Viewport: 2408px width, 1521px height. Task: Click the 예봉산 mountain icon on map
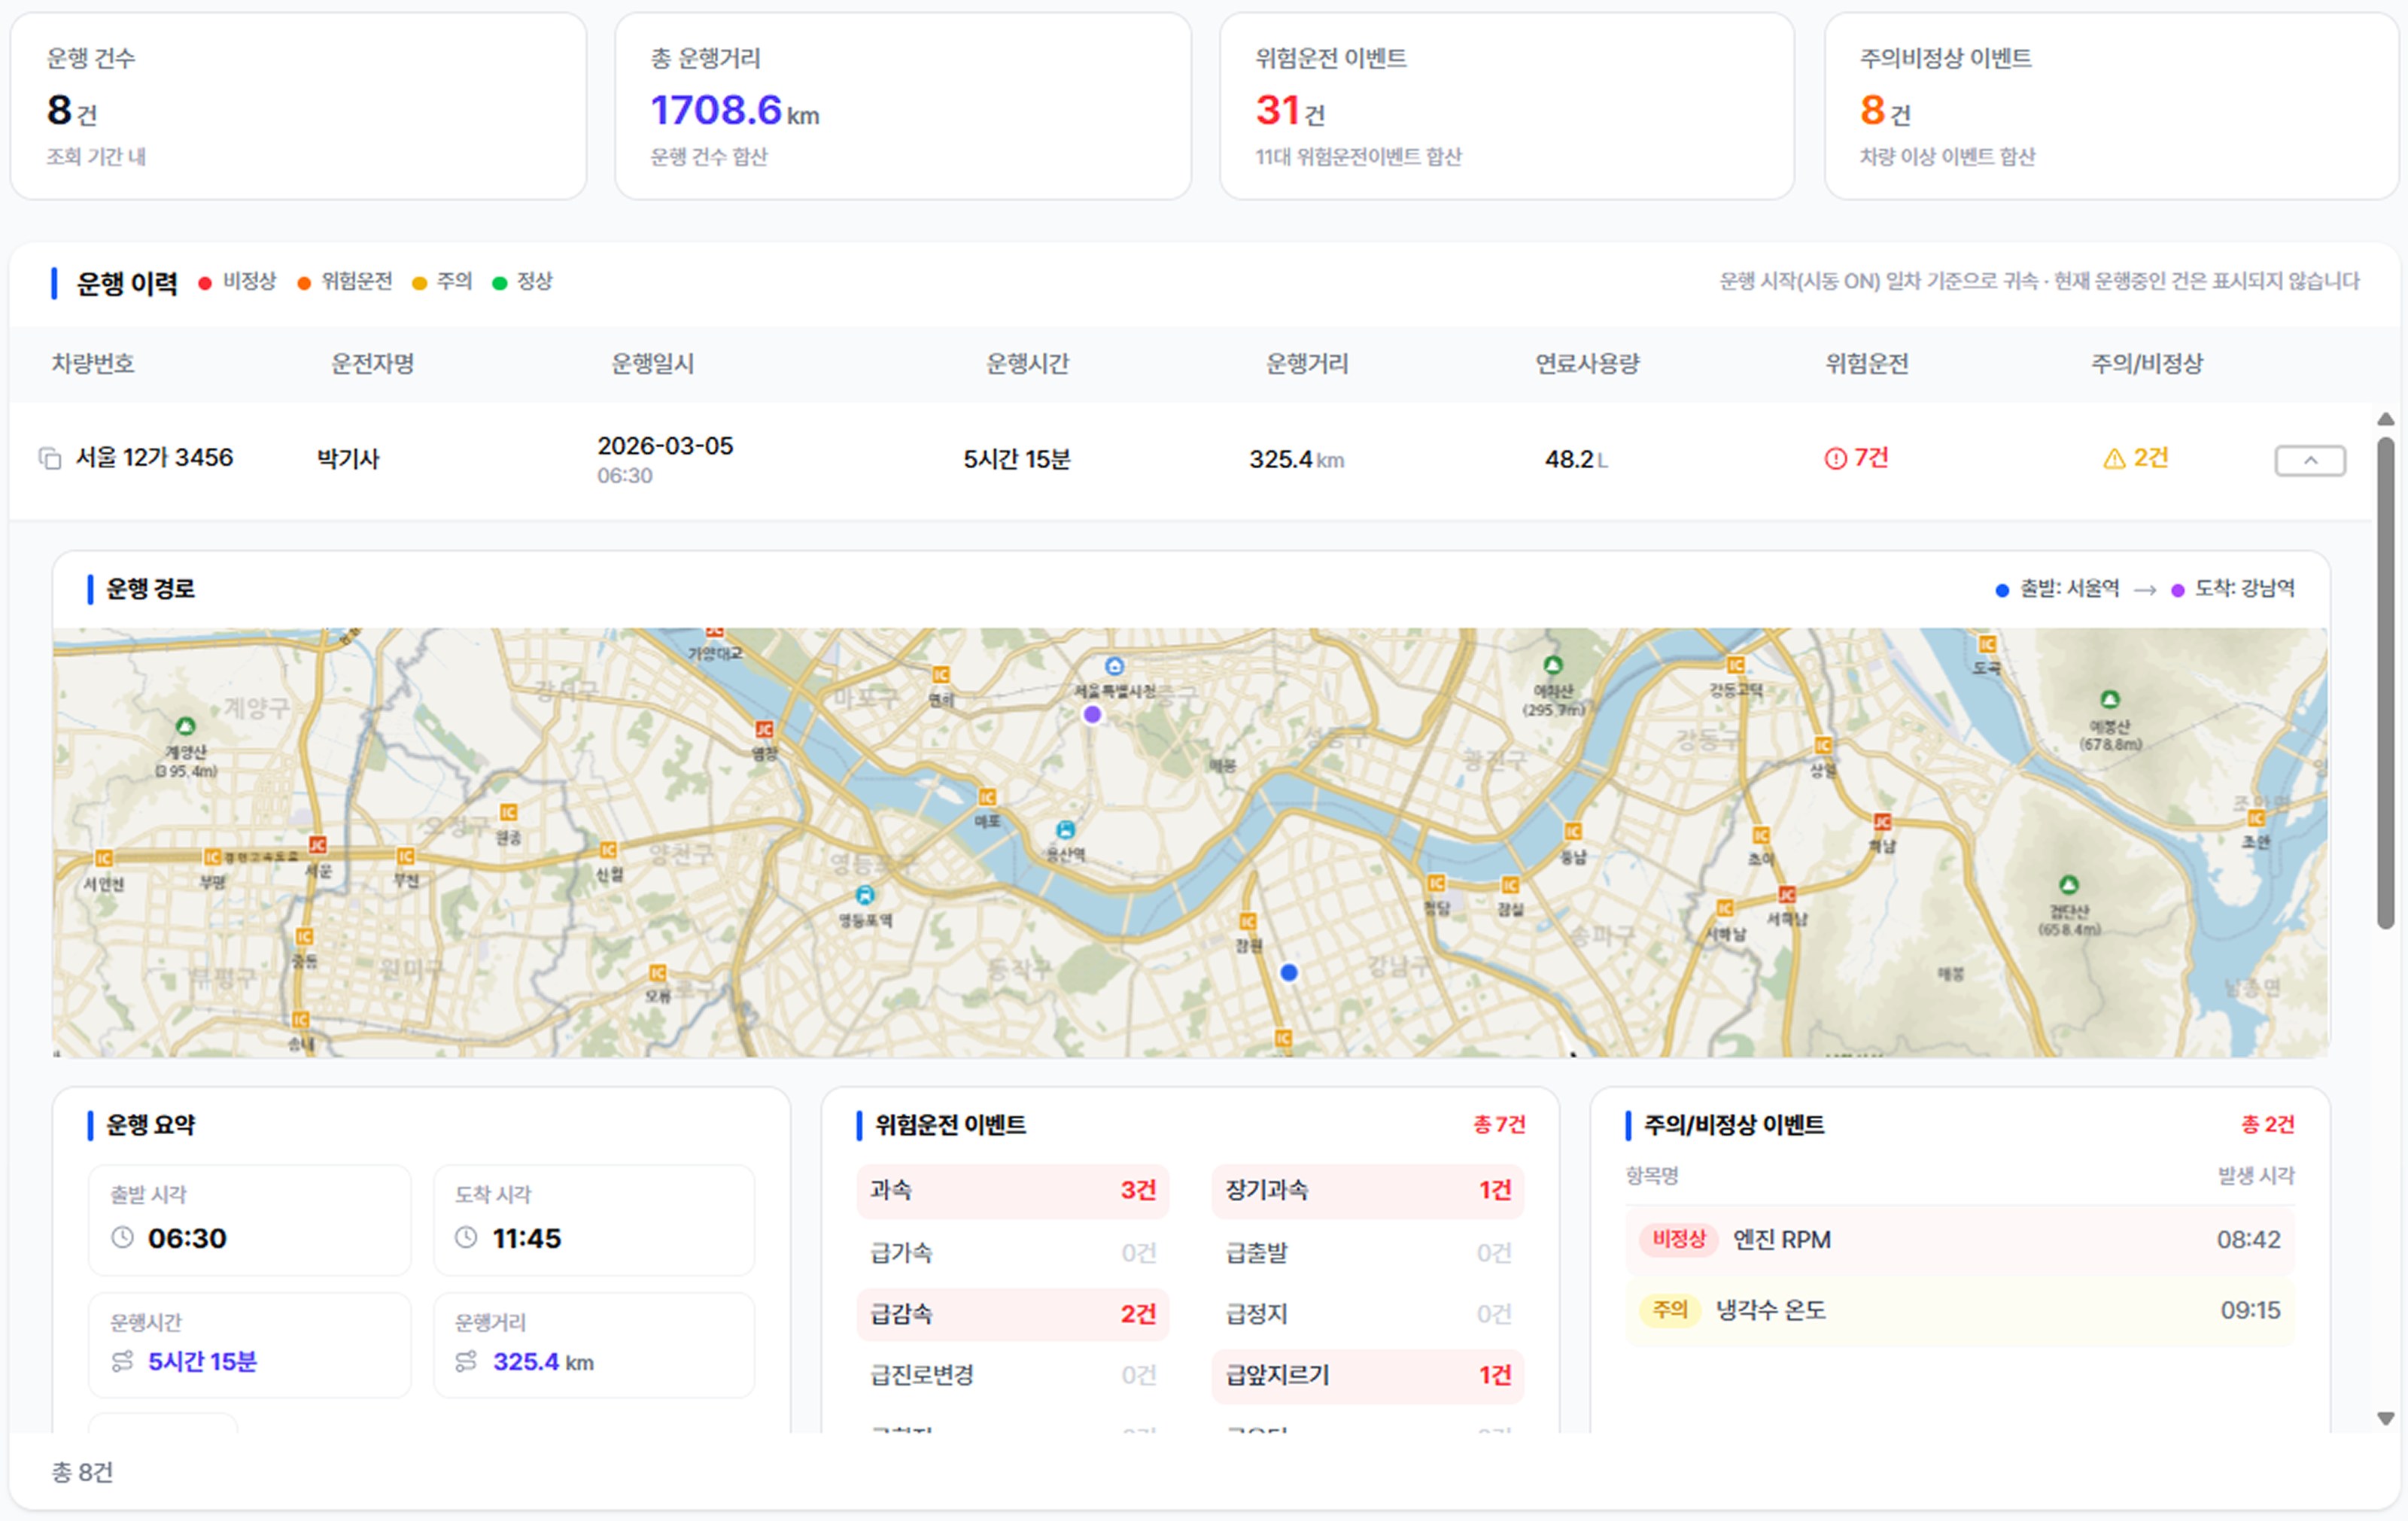coord(2109,699)
